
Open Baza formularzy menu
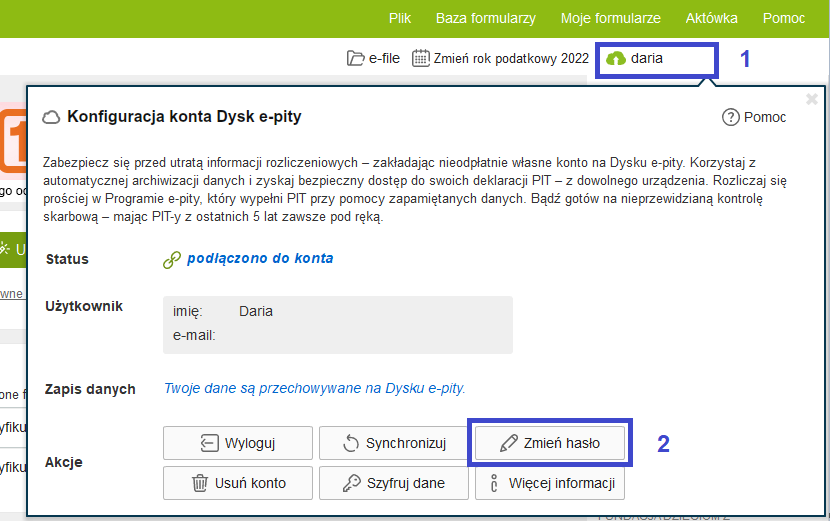[485, 18]
